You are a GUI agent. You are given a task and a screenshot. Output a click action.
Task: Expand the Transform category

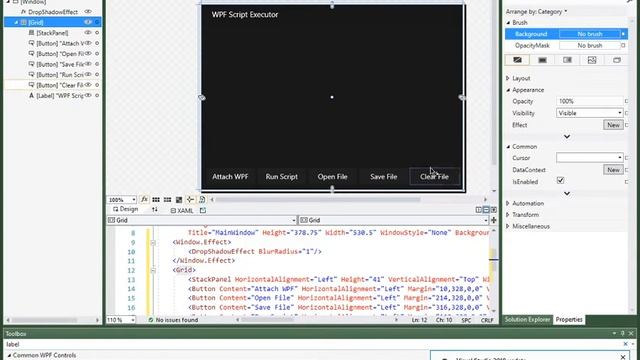(x=508, y=215)
